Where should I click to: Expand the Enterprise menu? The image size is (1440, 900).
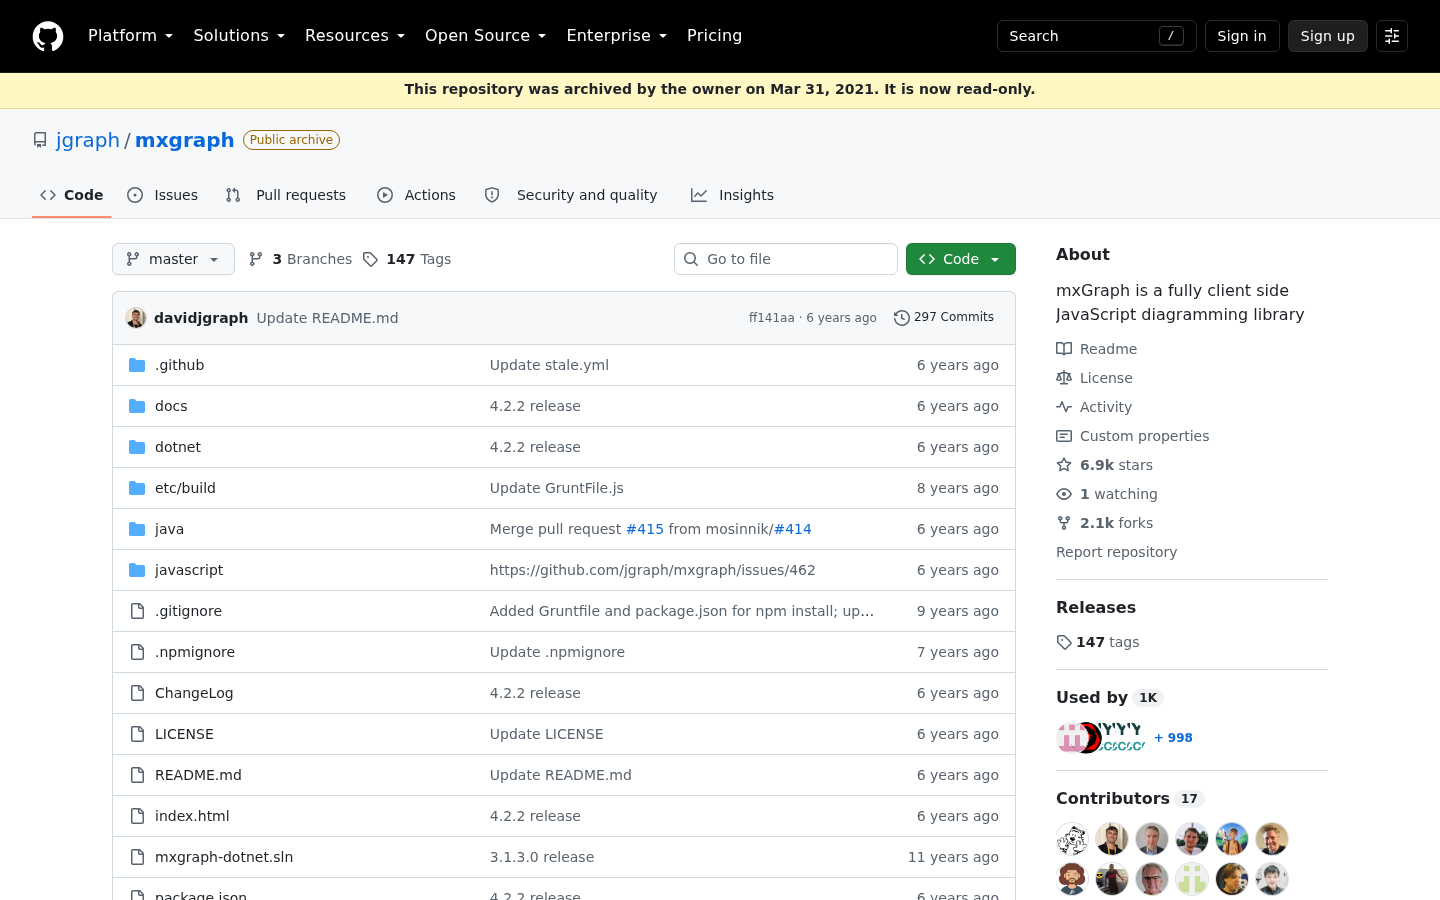pos(617,36)
